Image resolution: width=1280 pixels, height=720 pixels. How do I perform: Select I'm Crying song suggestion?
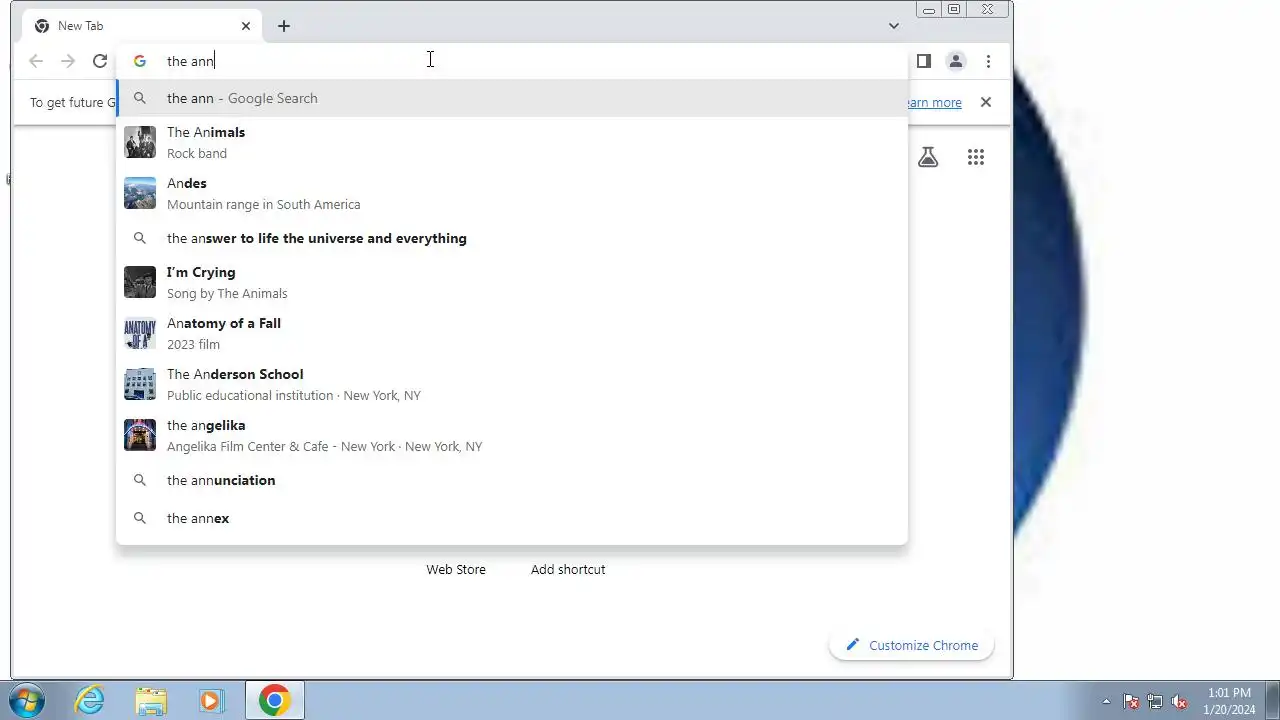pos(512,282)
